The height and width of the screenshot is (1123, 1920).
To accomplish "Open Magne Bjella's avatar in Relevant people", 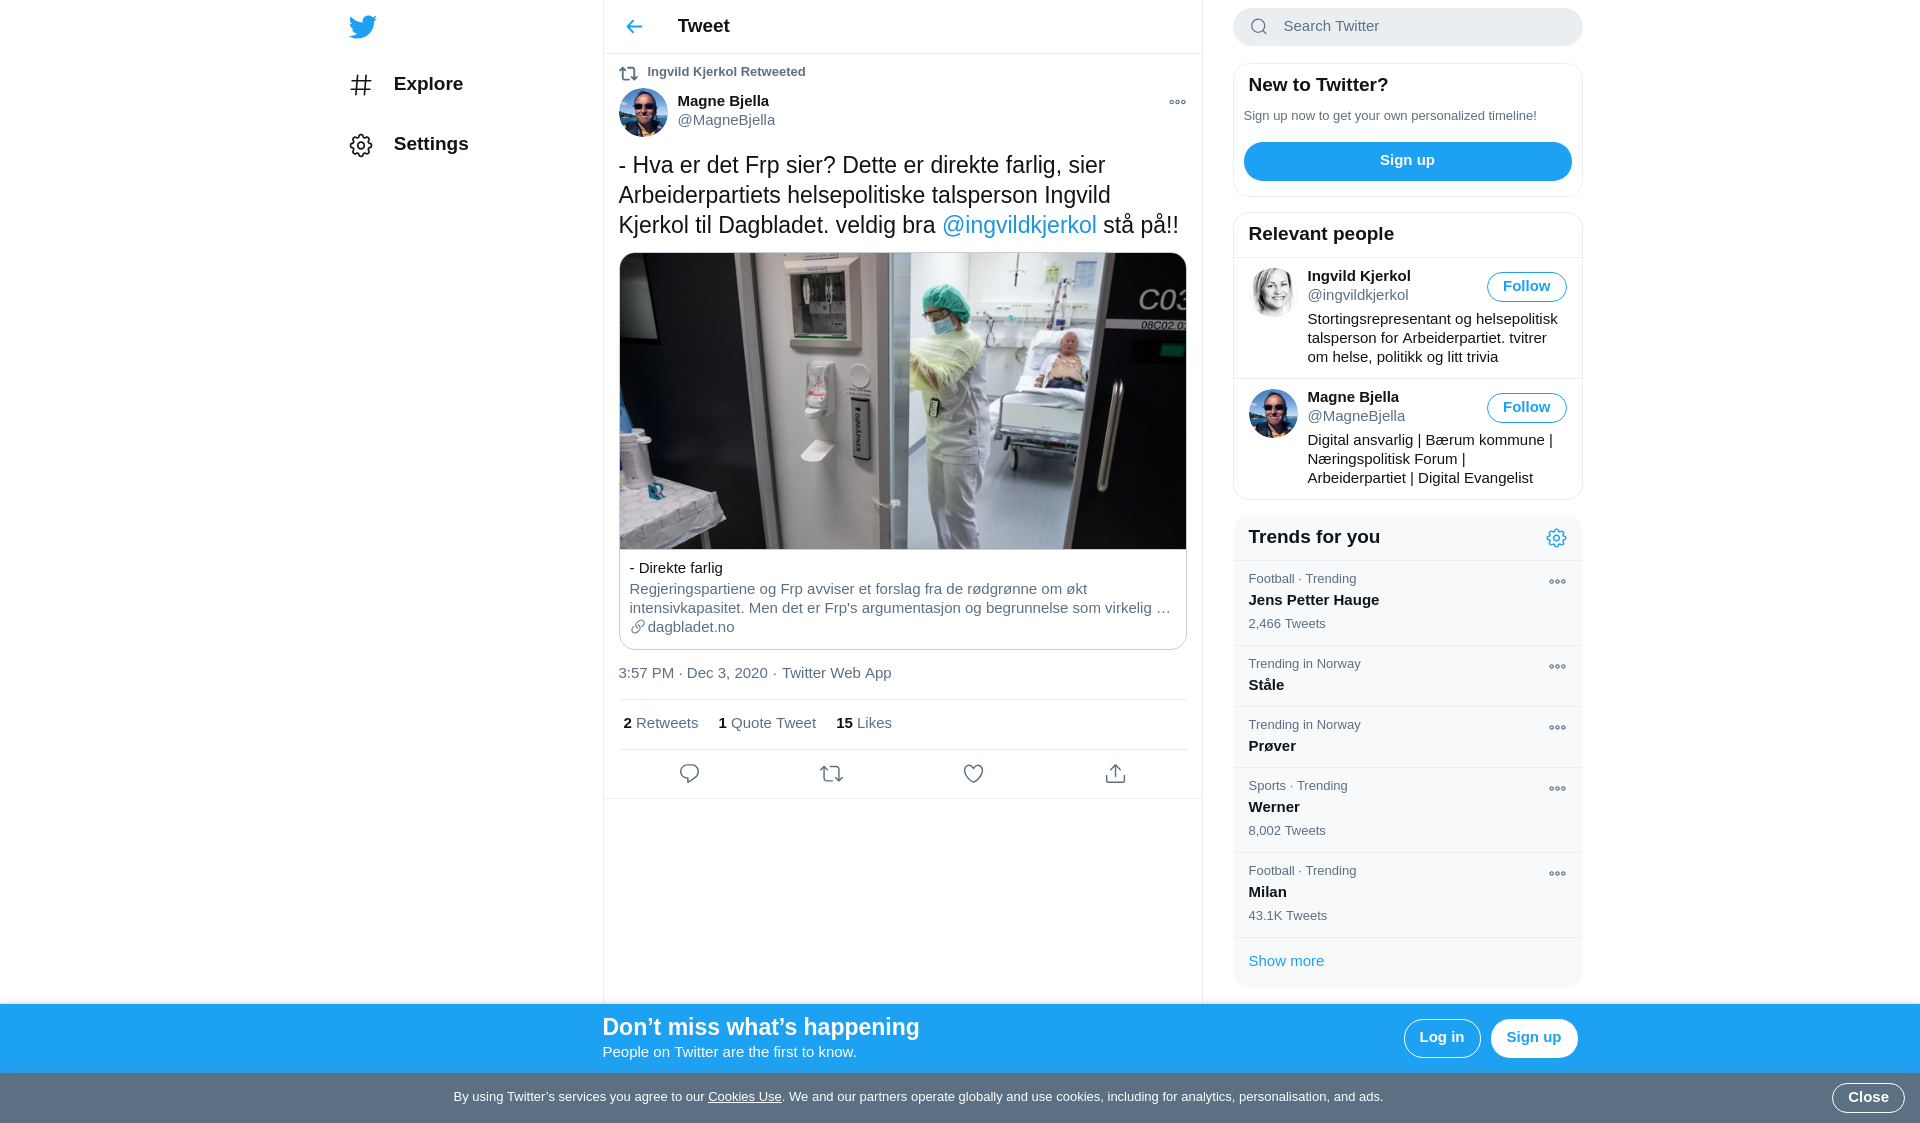I will 1273,413.
